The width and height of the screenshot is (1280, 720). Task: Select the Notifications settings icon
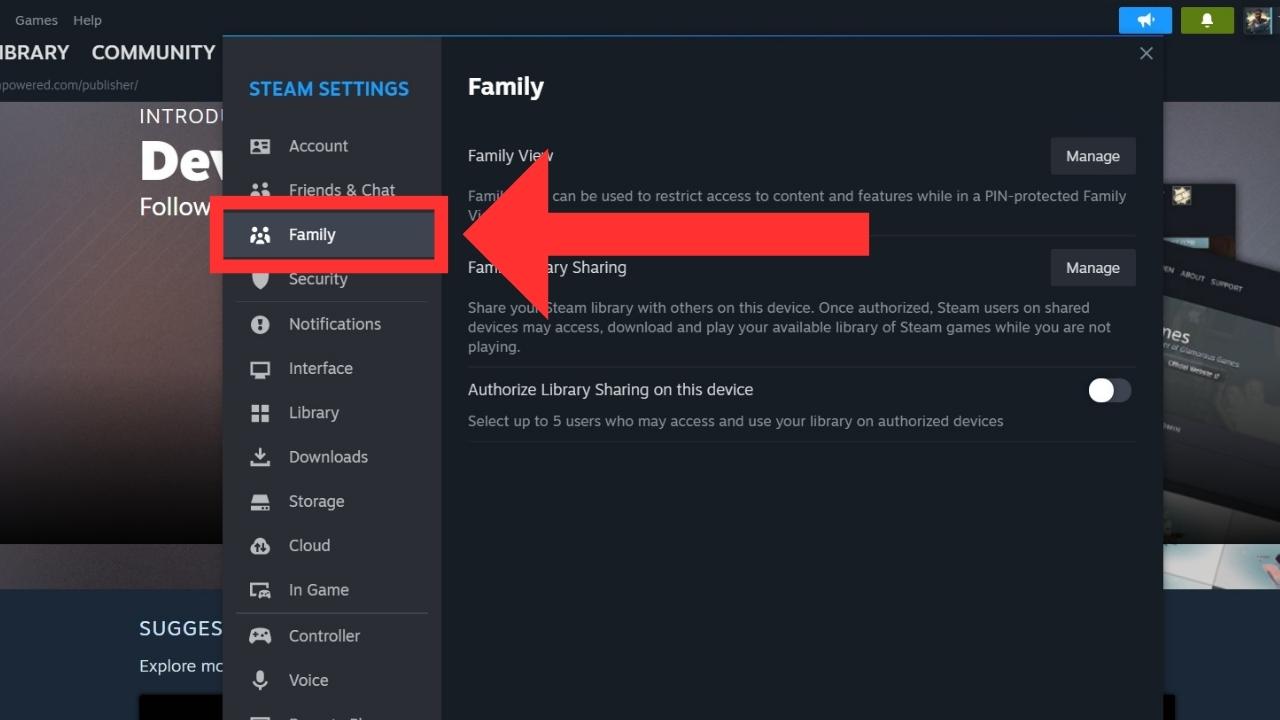pyautogui.click(x=260, y=323)
